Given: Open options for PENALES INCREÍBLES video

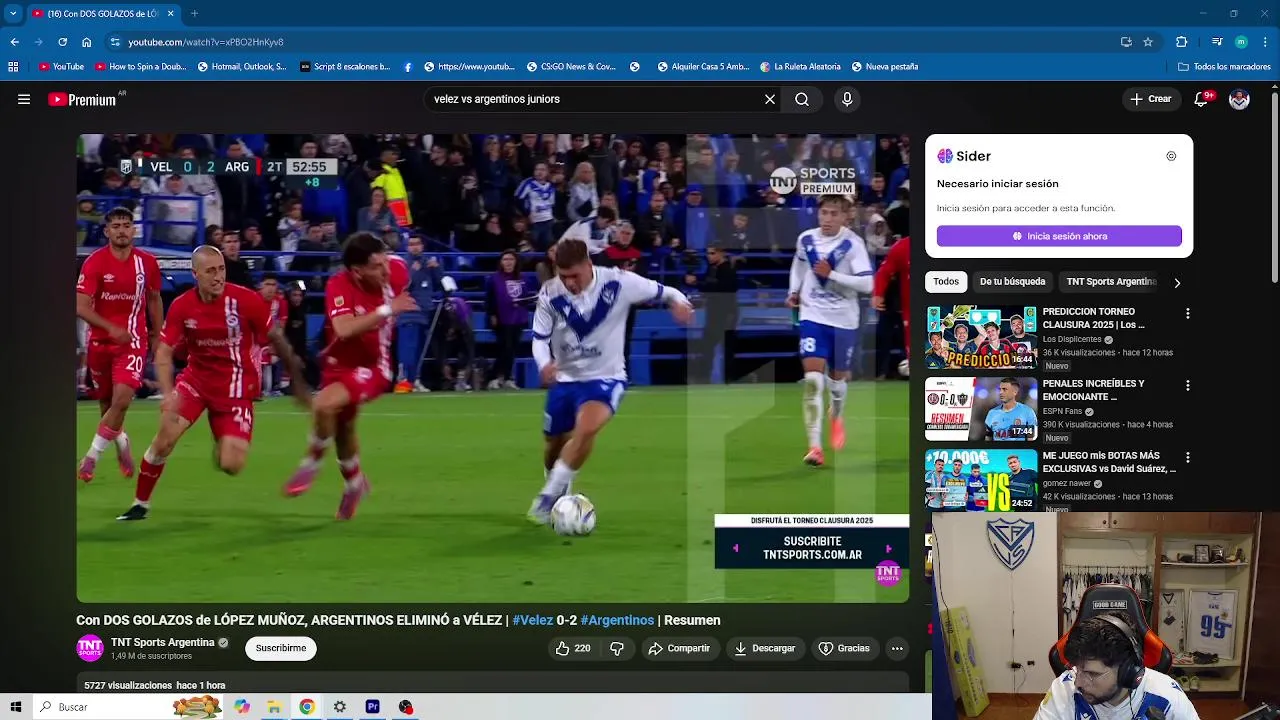Looking at the screenshot, I should click(x=1187, y=385).
